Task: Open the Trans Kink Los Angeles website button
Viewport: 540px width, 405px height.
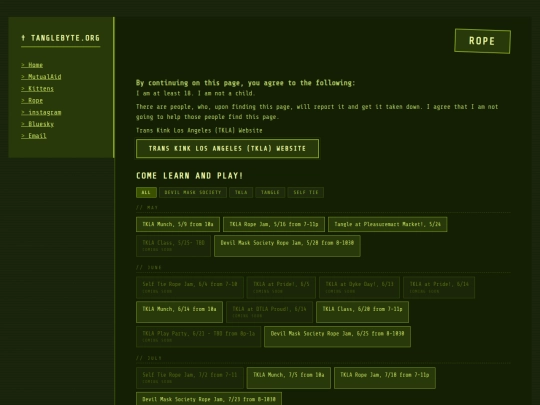Action: tap(227, 148)
